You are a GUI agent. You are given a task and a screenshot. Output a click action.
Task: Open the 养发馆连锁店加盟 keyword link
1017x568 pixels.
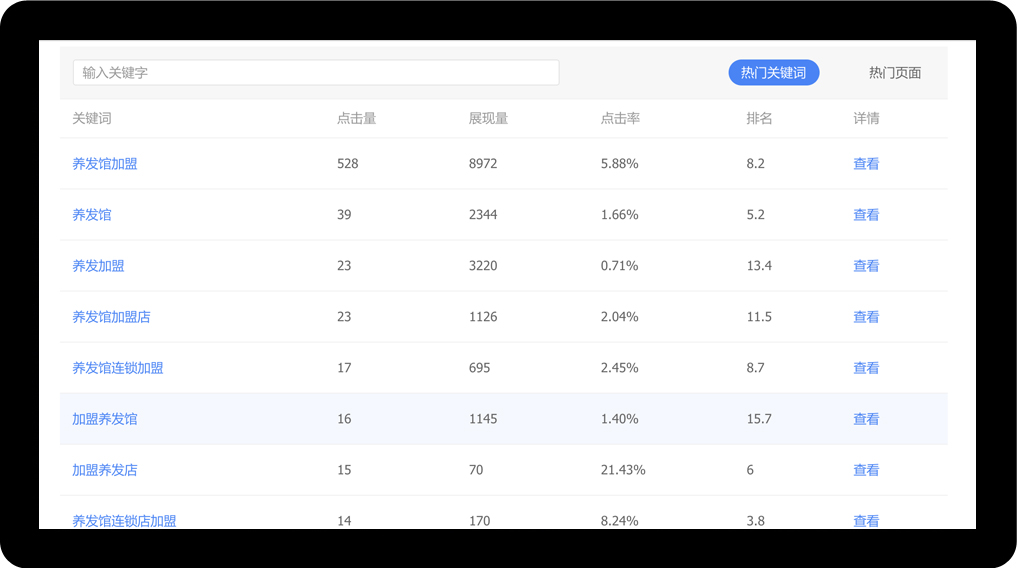tap(124, 520)
